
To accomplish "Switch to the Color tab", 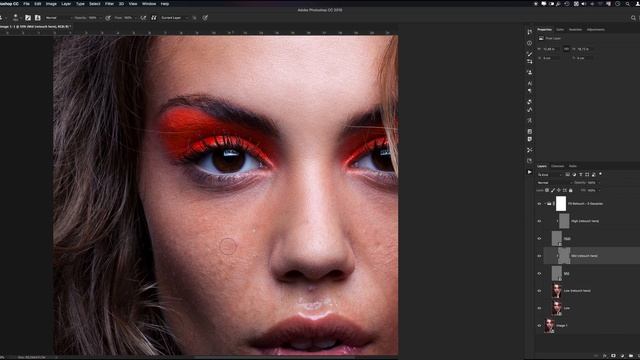I will point(560,29).
